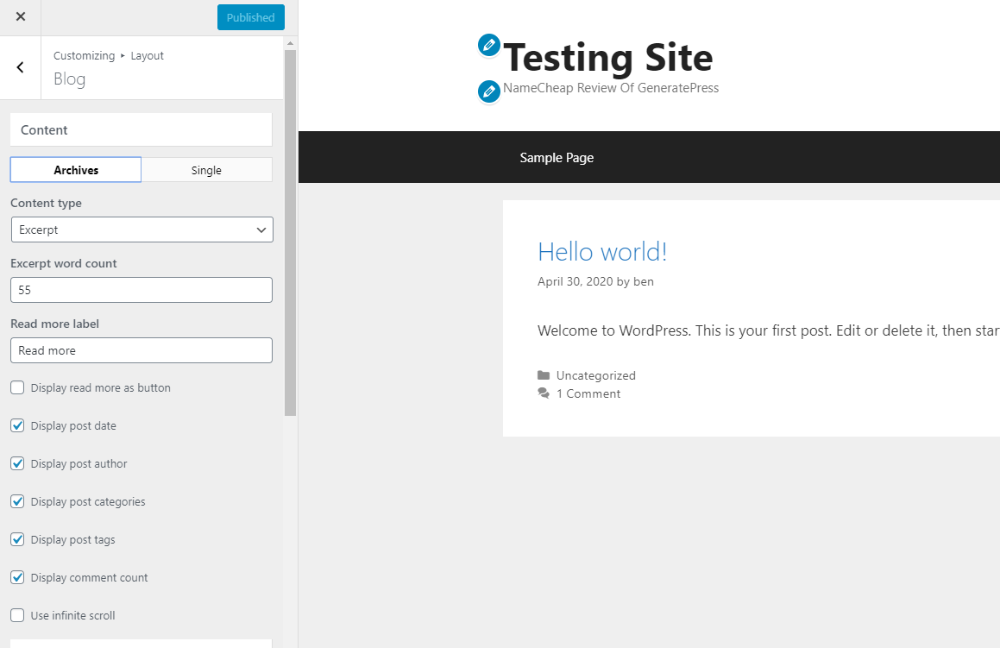
Task: Uncheck Display post author
Action: (17, 463)
